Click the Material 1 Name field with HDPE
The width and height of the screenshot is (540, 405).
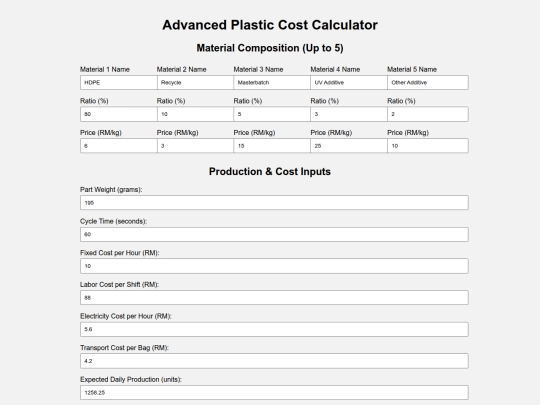[x=118, y=83]
